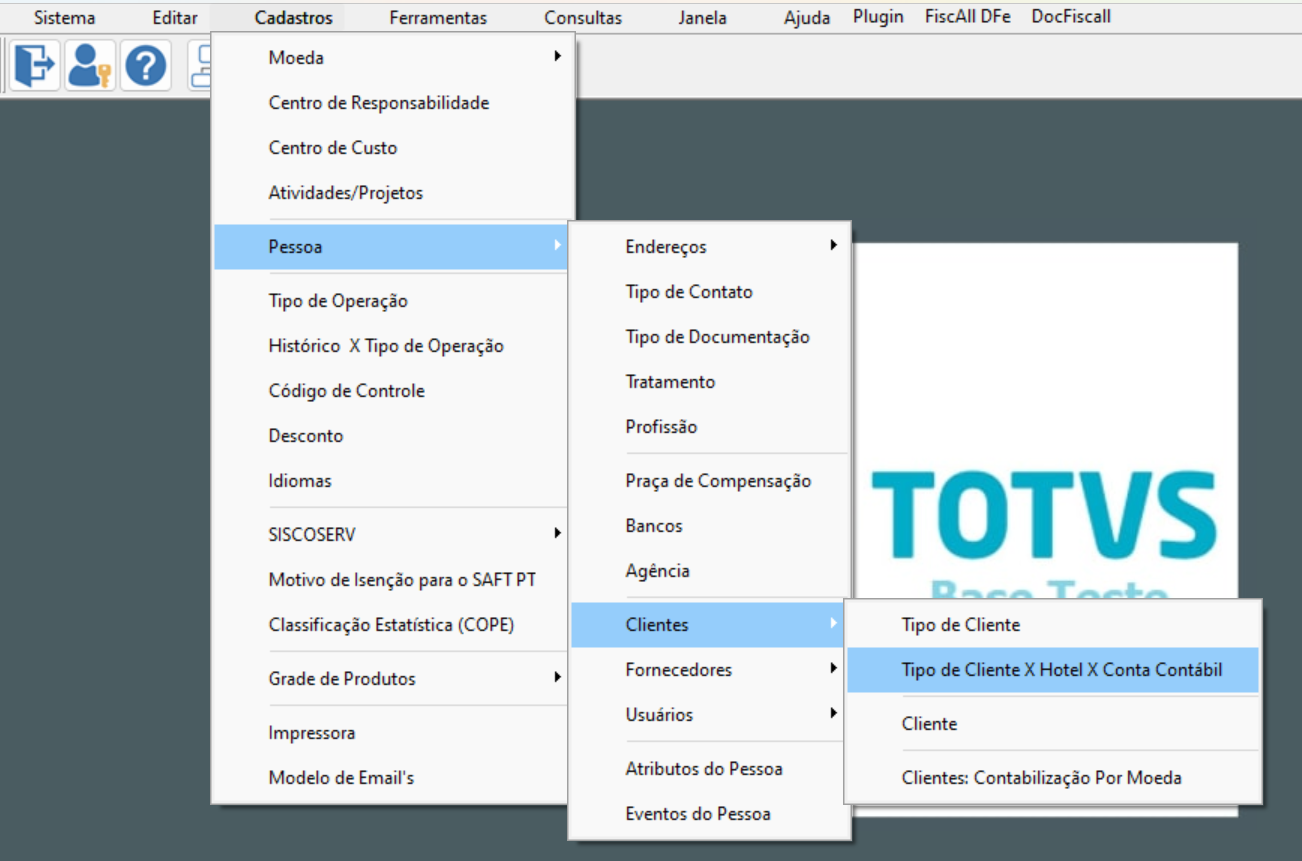The image size is (1302, 861).
Task: Open the Plugin menu
Action: 878,17
